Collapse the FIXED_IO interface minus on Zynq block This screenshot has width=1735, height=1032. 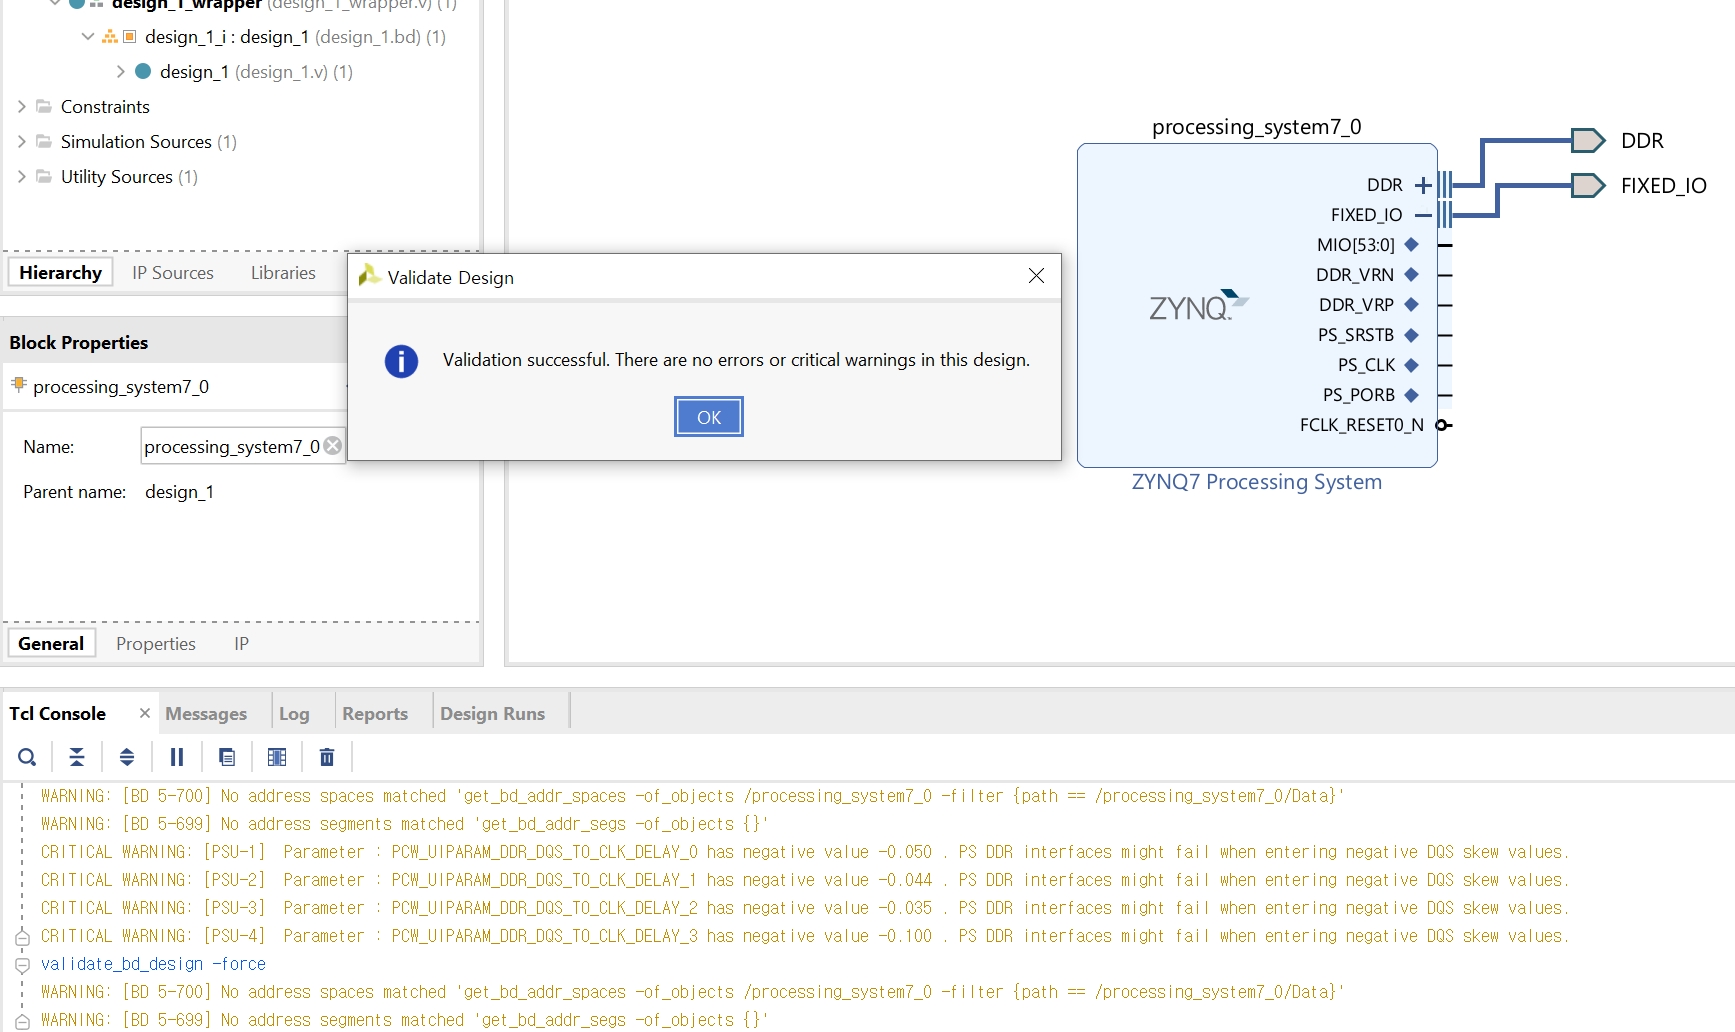(x=1423, y=215)
